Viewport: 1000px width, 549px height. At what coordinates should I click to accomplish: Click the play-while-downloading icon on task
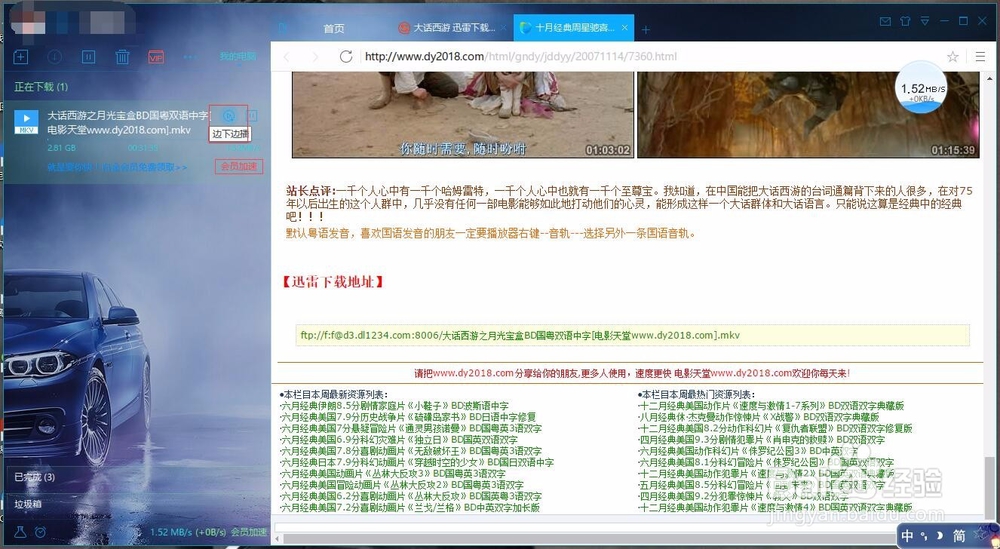[229, 115]
